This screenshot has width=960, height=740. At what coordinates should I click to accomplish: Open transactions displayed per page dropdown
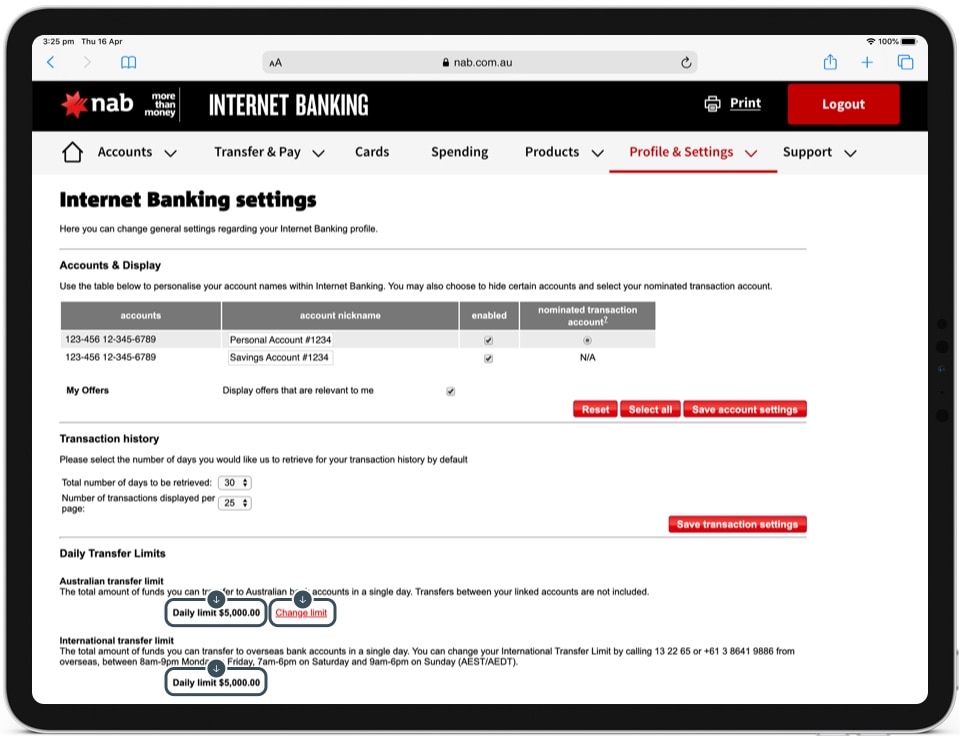click(x=236, y=503)
